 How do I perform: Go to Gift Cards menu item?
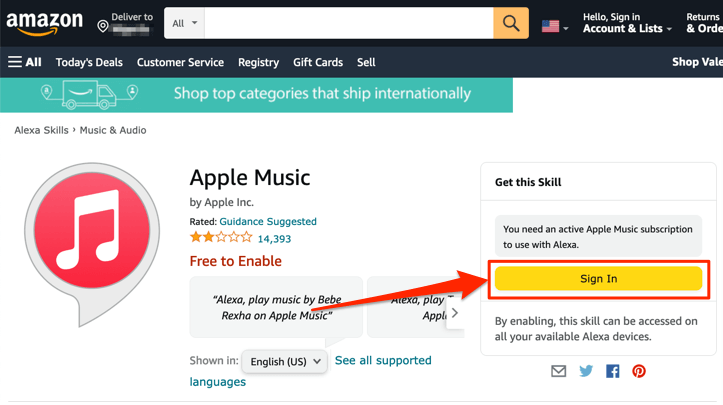coord(318,62)
